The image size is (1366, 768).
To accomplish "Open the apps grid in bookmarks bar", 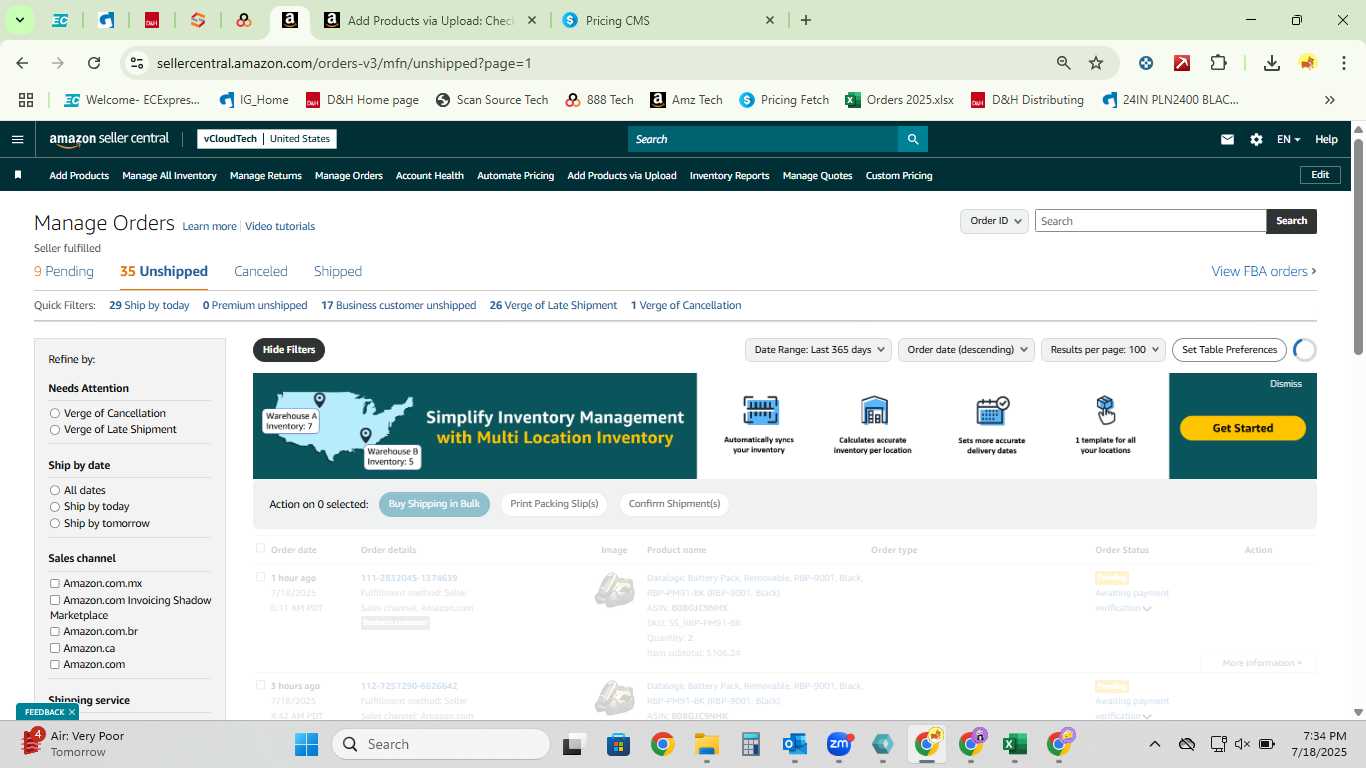I will pyautogui.click(x=26, y=100).
